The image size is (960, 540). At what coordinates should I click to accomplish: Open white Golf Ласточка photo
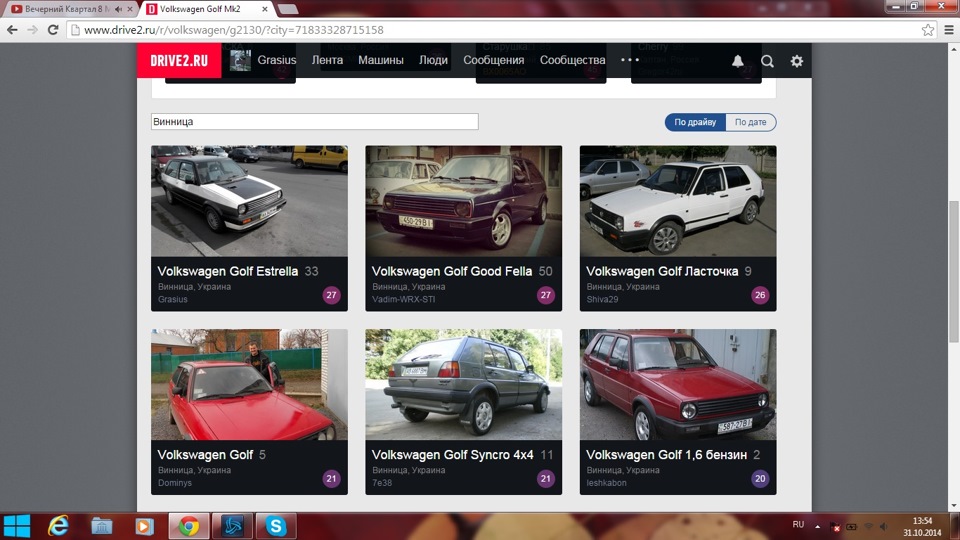click(x=678, y=201)
